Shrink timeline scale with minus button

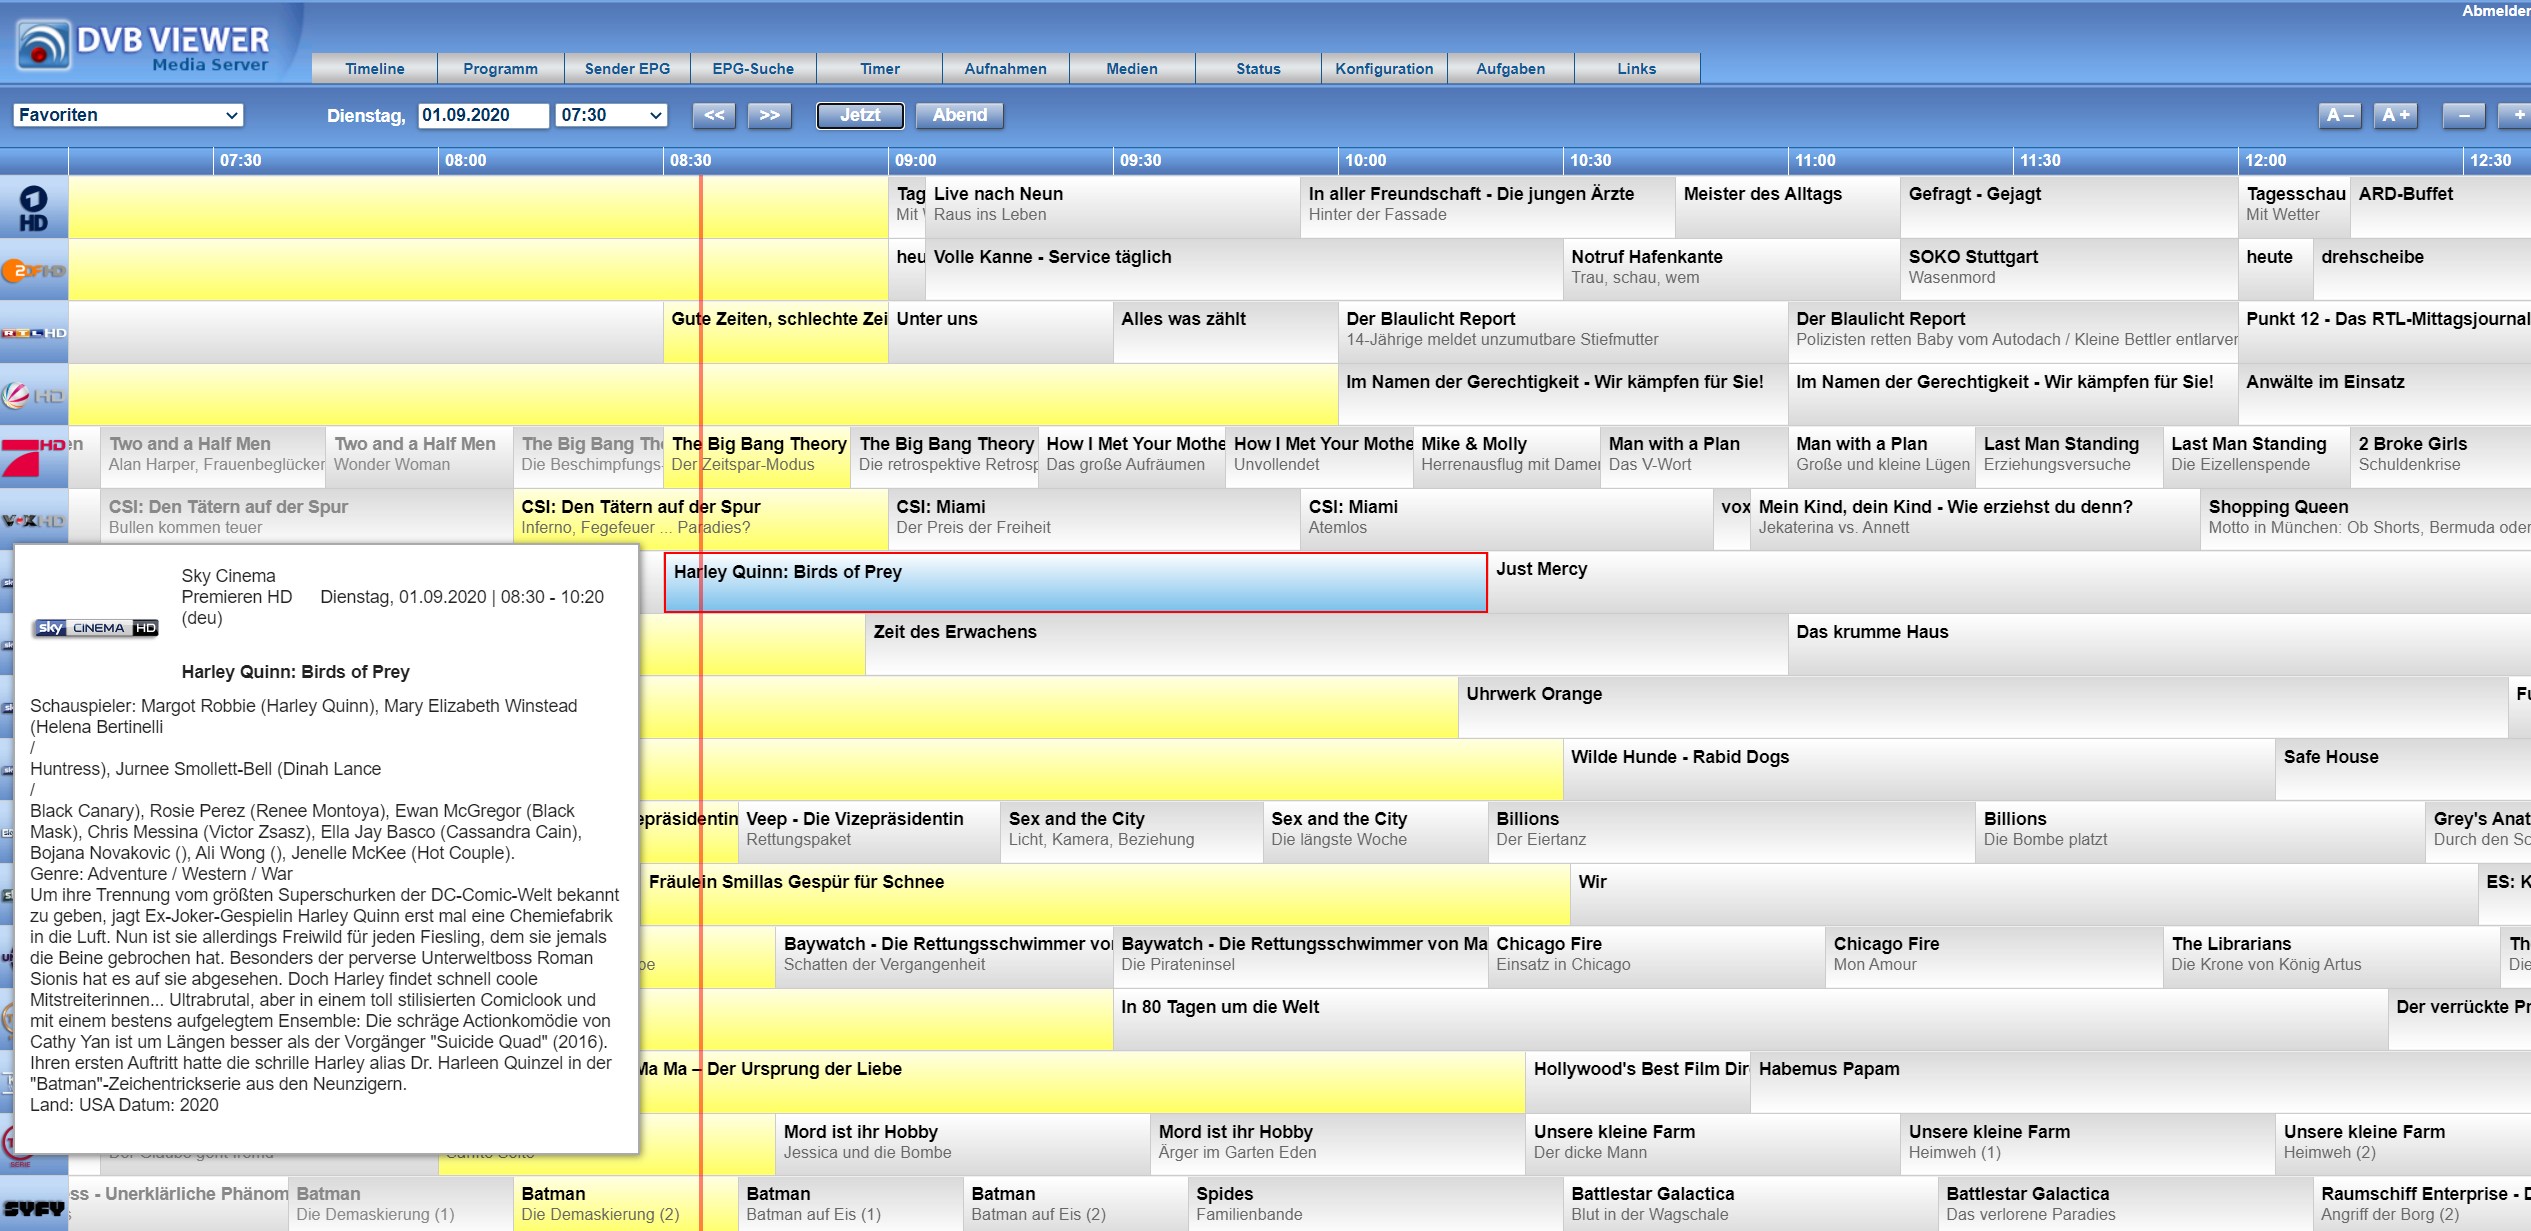(x=2464, y=115)
